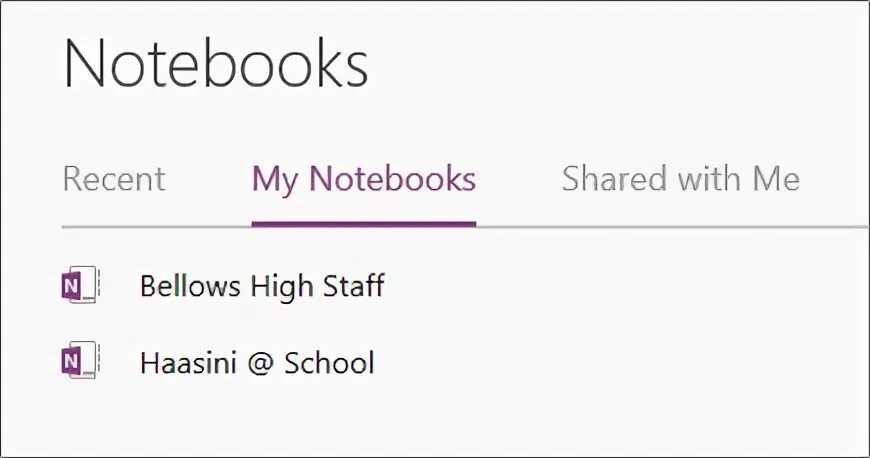Click the OneNote icon beside Bellows High Staff
The image size is (870, 458).
pyautogui.click(x=79, y=287)
